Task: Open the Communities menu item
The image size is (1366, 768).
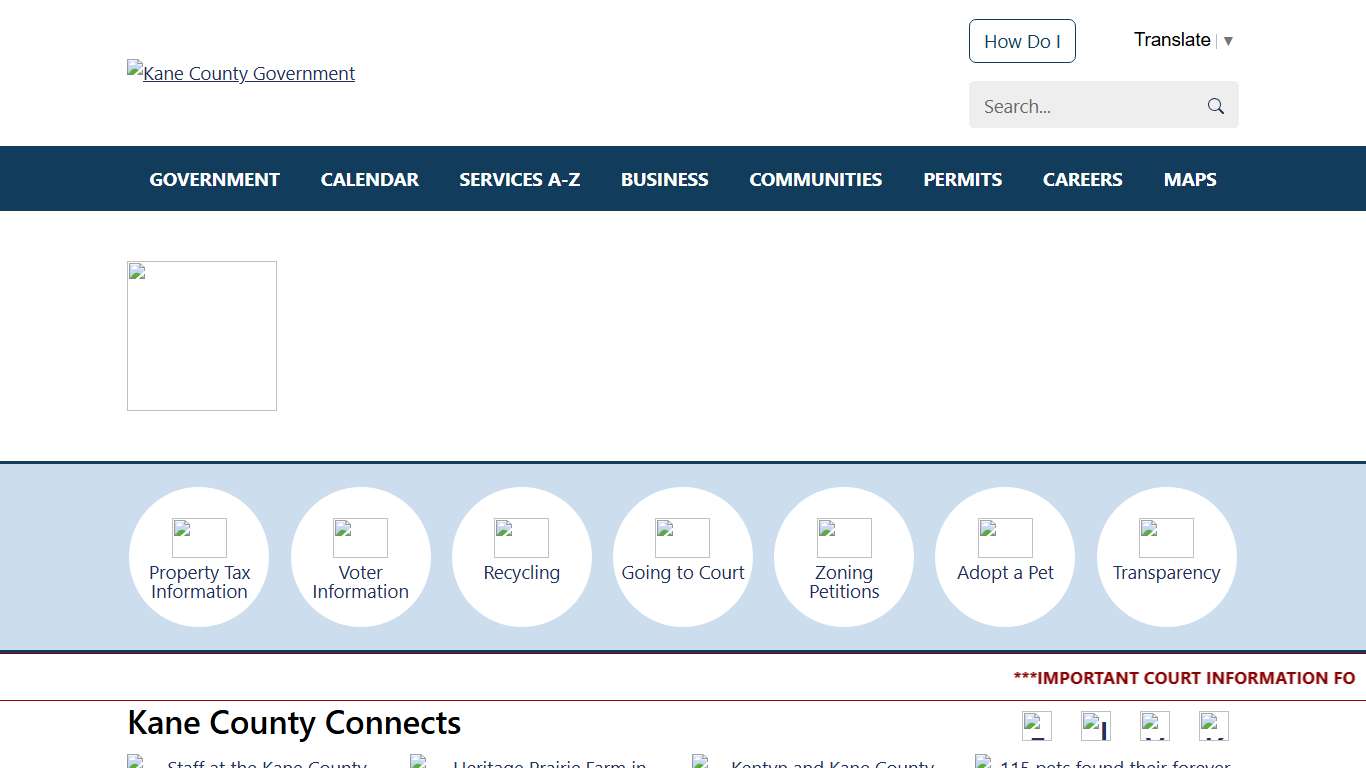Action: click(x=815, y=180)
